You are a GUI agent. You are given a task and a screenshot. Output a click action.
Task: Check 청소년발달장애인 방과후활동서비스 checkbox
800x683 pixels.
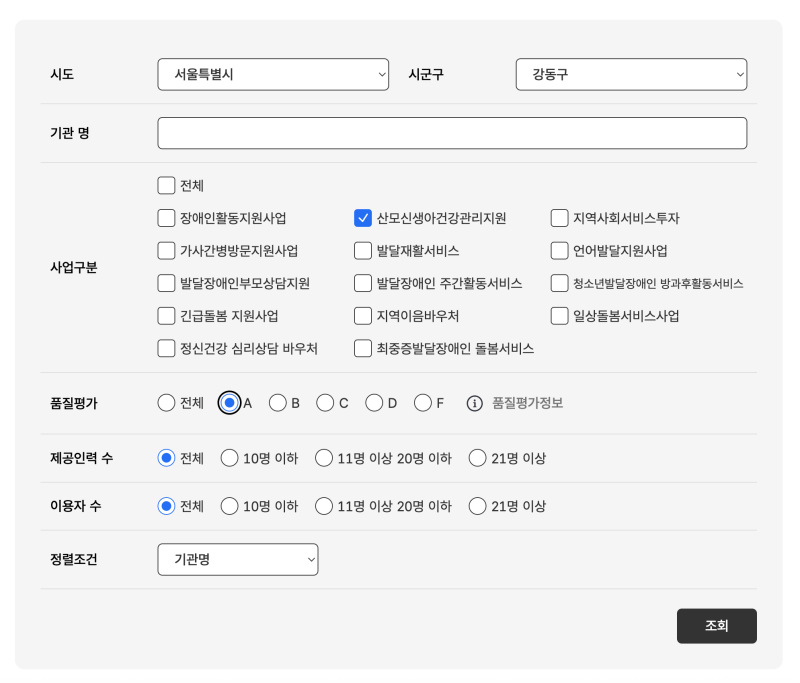(x=559, y=284)
